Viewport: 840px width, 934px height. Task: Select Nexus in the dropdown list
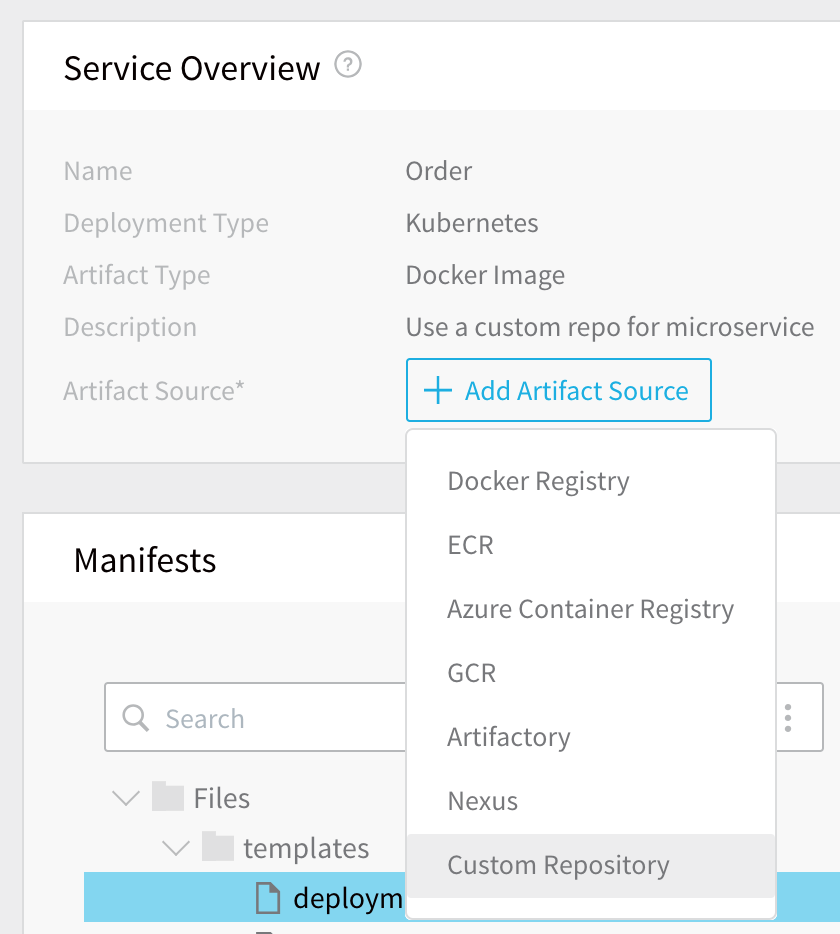click(x=591, y=801)
